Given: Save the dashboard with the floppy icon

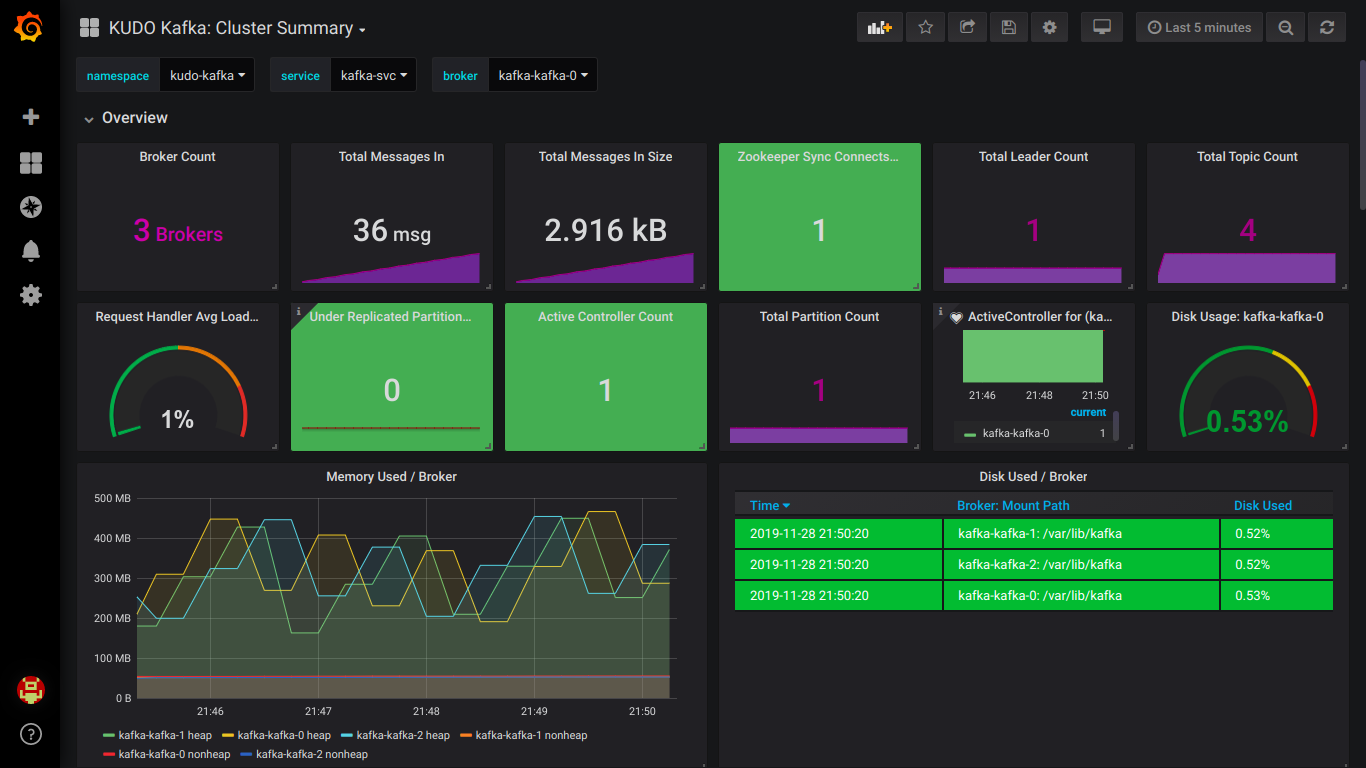Looking at the screenshot, I should coord(1008,27).
